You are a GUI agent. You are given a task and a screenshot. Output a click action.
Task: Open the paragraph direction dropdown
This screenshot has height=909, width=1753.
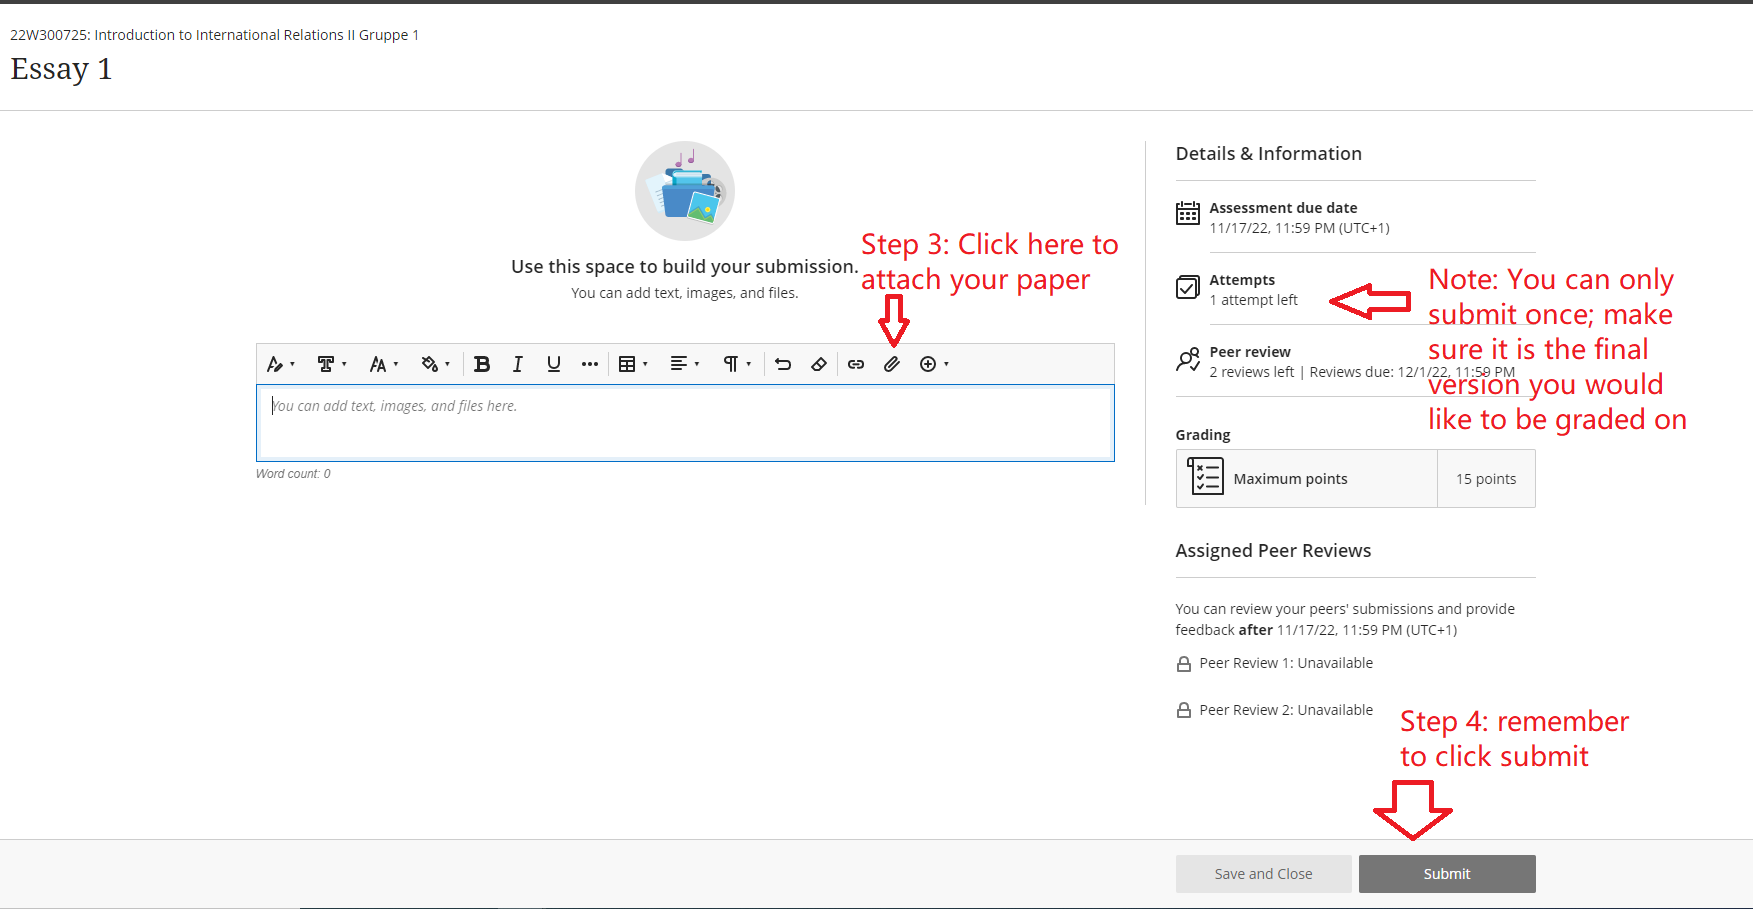(737, 364)
